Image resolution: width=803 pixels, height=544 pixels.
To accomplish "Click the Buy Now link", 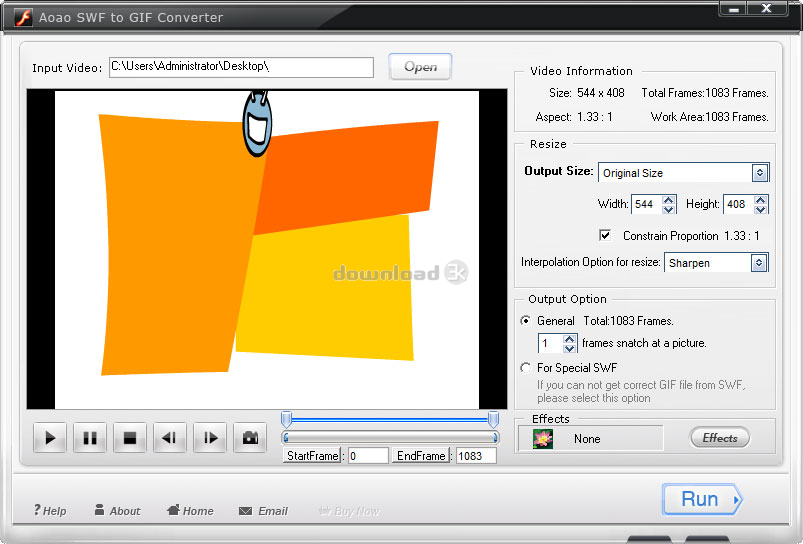I will coord(349,511).
